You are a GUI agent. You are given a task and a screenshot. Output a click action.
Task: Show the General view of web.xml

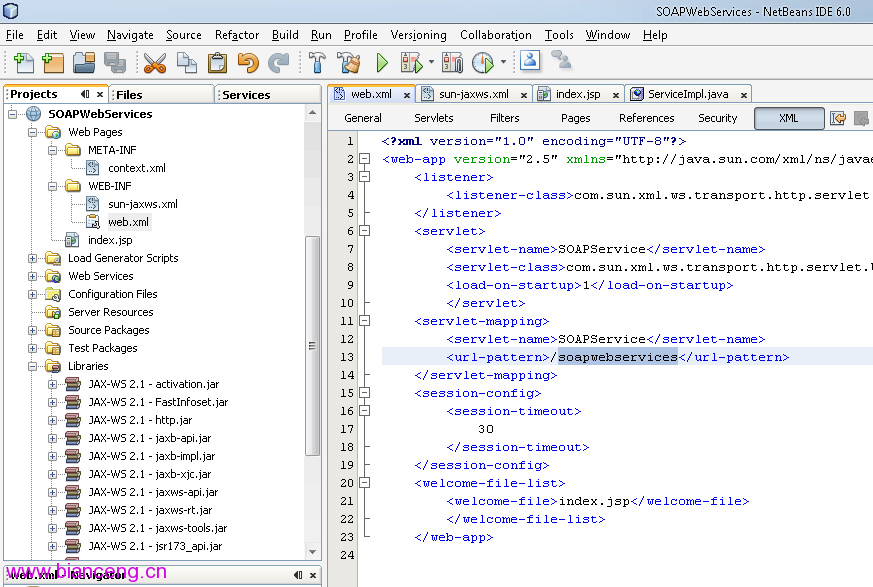pos(363,118)
